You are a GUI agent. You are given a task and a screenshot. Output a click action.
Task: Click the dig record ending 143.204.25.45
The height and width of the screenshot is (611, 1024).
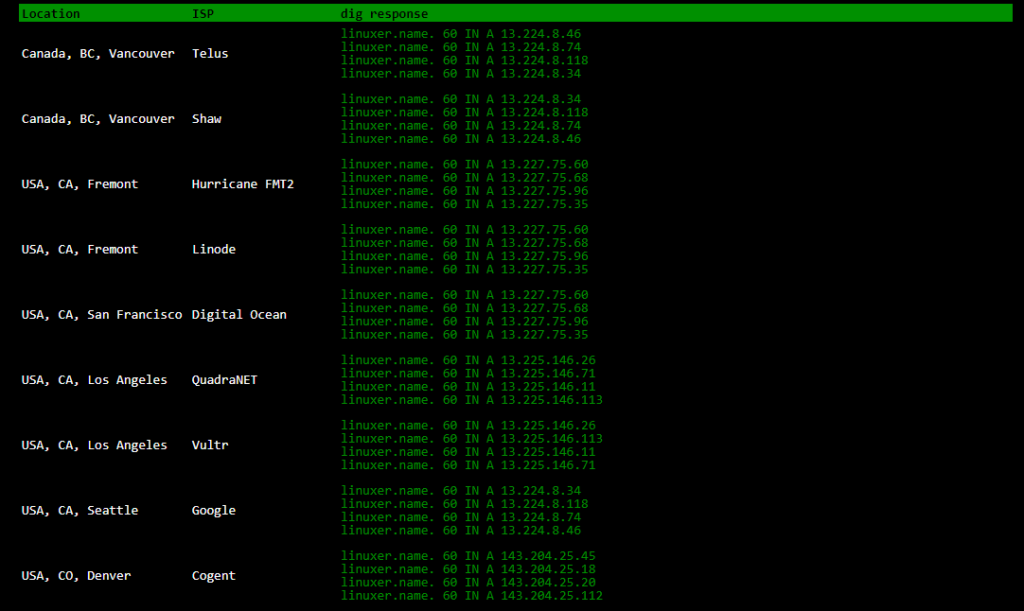(468, 556)
